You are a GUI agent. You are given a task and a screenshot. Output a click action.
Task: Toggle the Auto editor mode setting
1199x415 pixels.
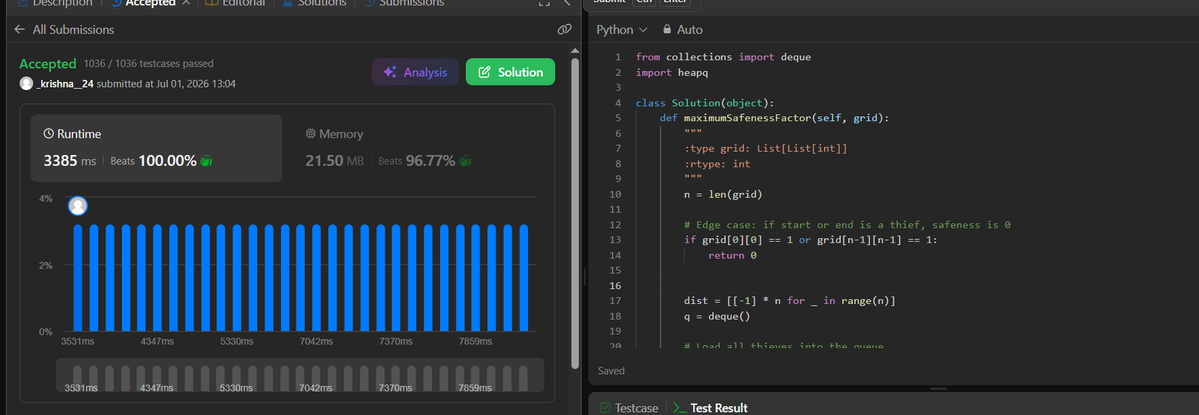click(682, 30)
